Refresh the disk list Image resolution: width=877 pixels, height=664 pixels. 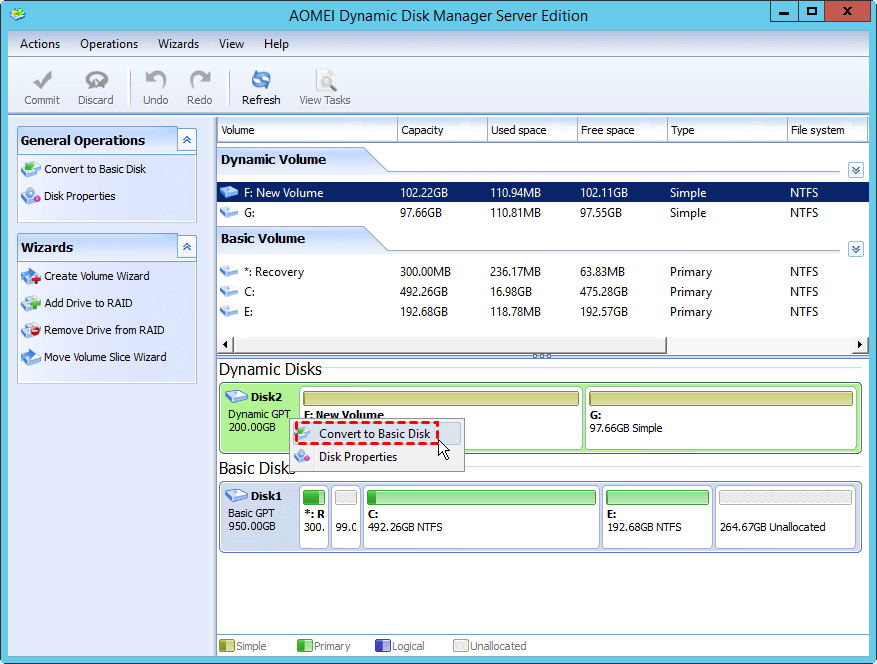tap(261, 87)
